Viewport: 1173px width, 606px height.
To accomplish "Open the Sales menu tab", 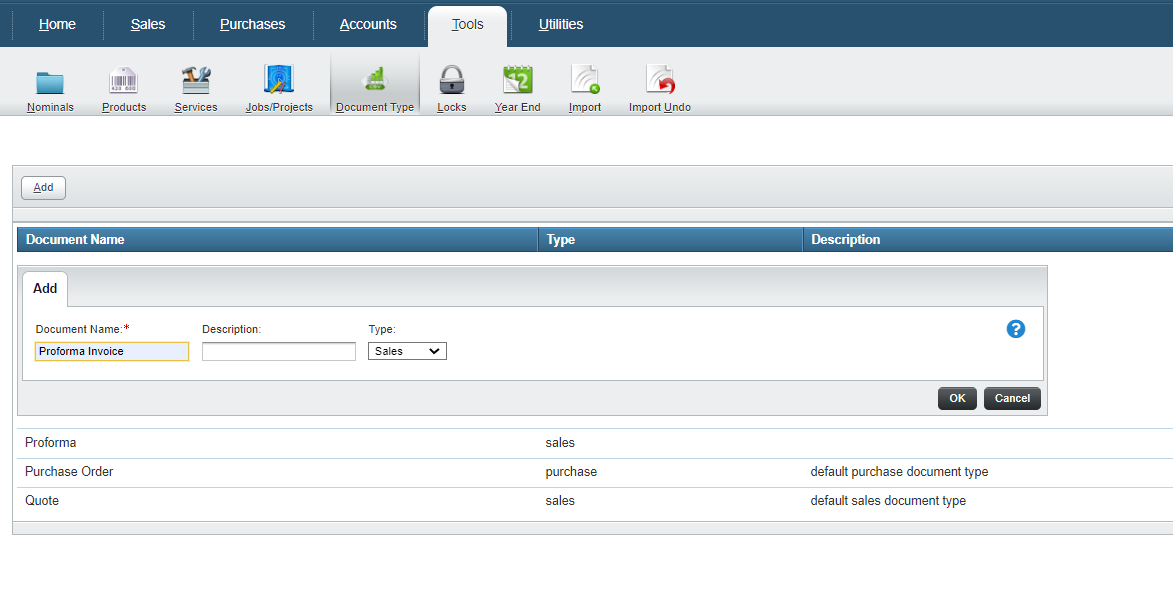I will pos(148,24).
